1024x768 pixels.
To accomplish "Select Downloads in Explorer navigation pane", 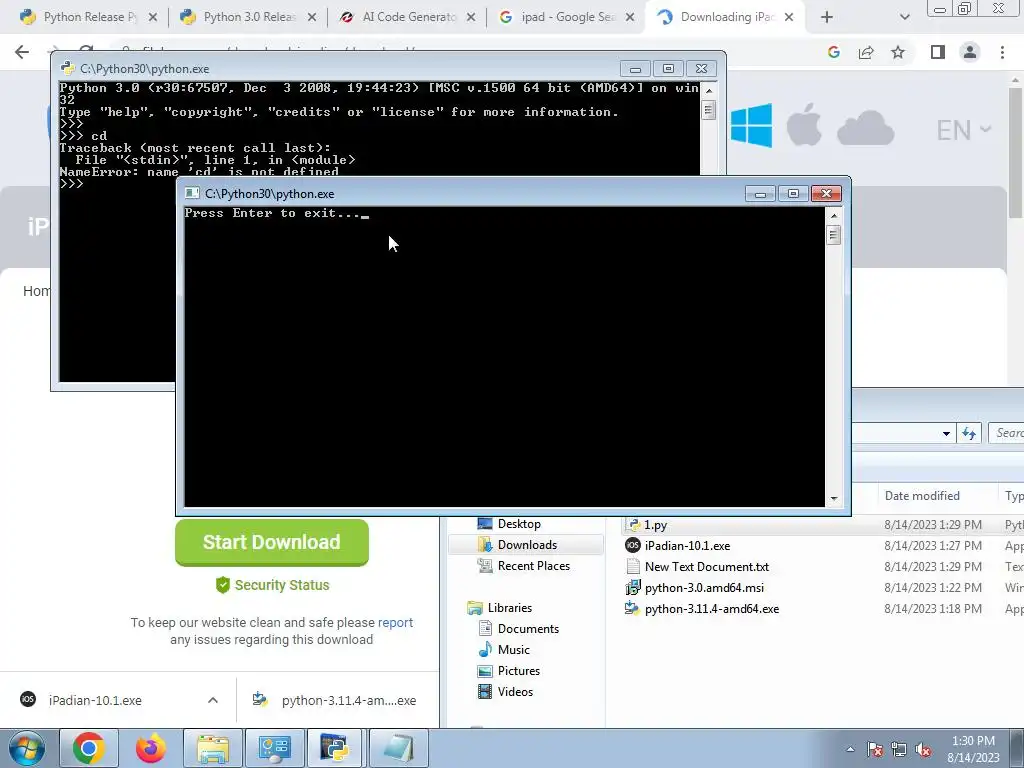I will (526, 545).
